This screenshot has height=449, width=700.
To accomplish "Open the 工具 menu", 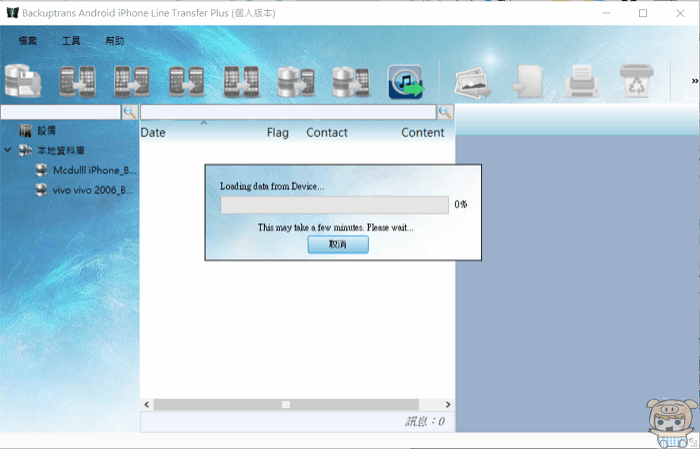I will (71, 41).
